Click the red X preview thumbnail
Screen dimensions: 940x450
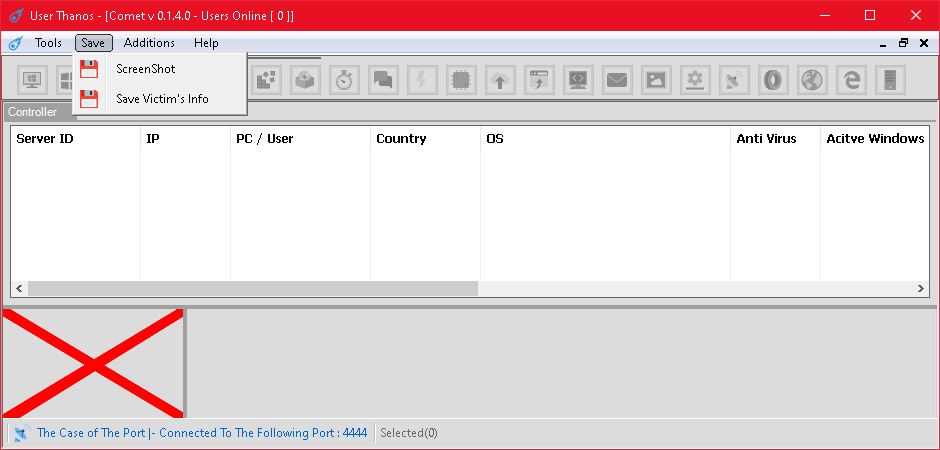[x=93, y=363]
